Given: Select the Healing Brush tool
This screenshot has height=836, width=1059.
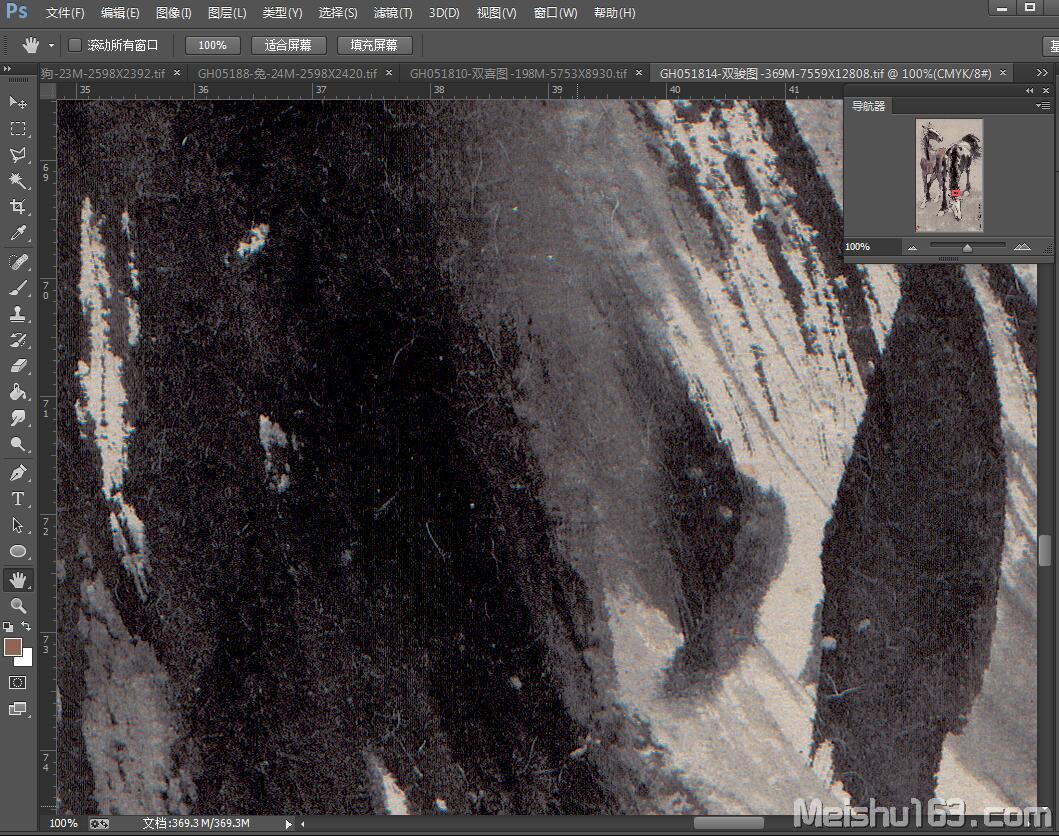Looking at the screenshot, I should tap(18, 261).
